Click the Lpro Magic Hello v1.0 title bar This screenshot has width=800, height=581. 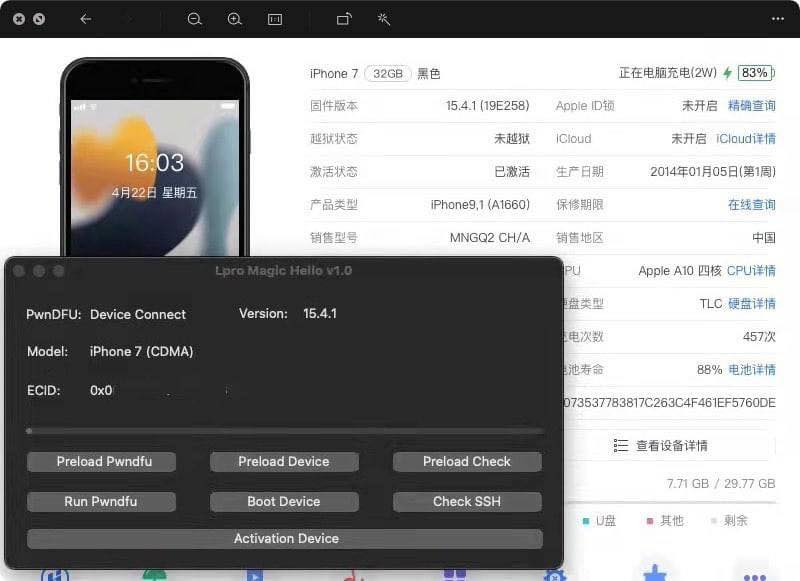click(x=284, y=271)
